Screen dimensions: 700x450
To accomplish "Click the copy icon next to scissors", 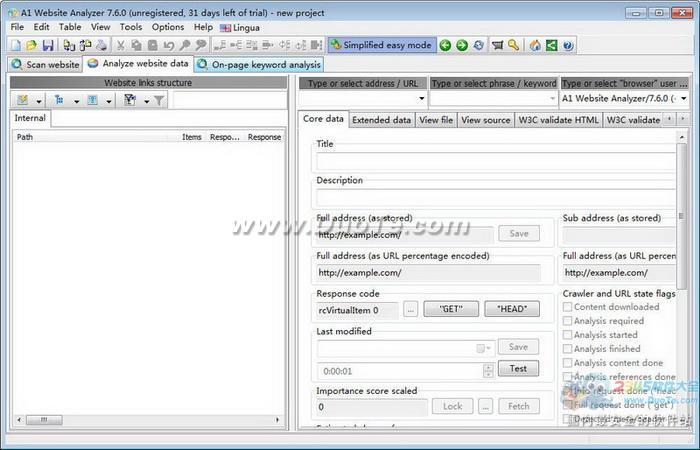I will pyautogui.click(x=137, y=45).
